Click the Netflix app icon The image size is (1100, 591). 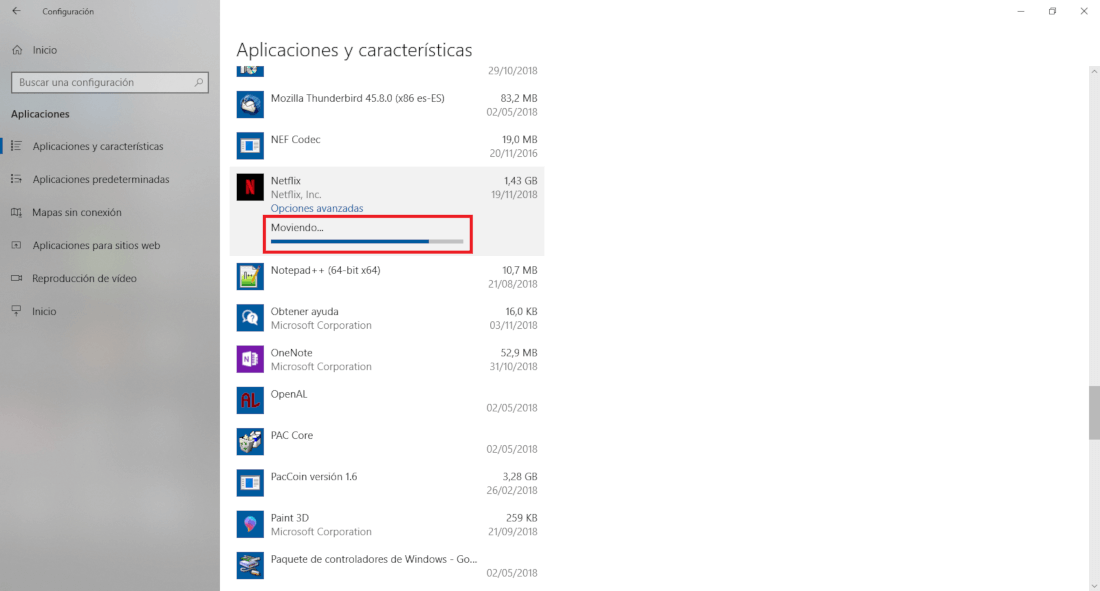(250, 187)
